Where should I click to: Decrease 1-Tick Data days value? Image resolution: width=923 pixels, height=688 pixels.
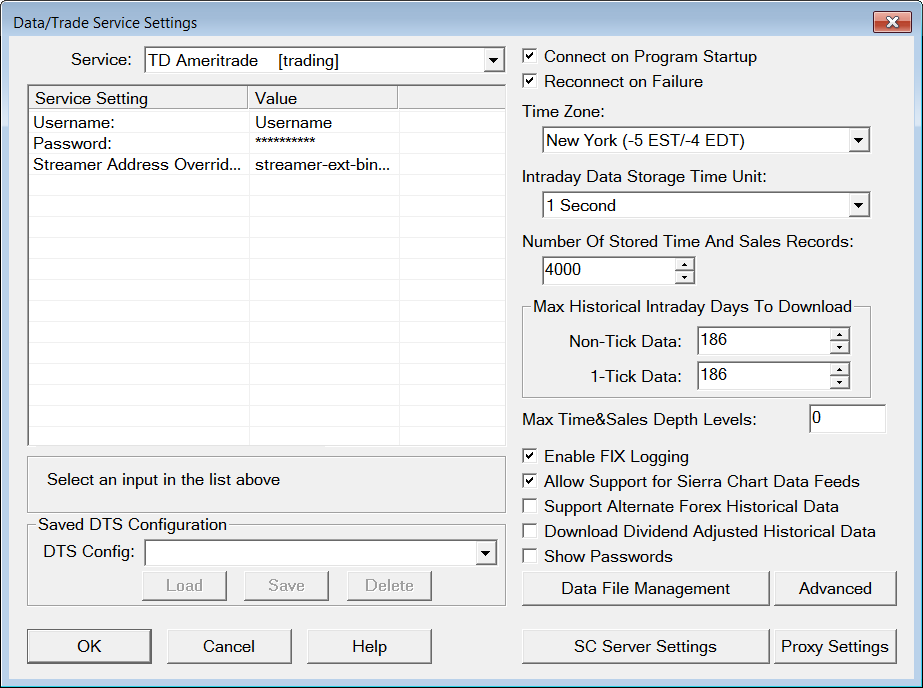point(839,383)
